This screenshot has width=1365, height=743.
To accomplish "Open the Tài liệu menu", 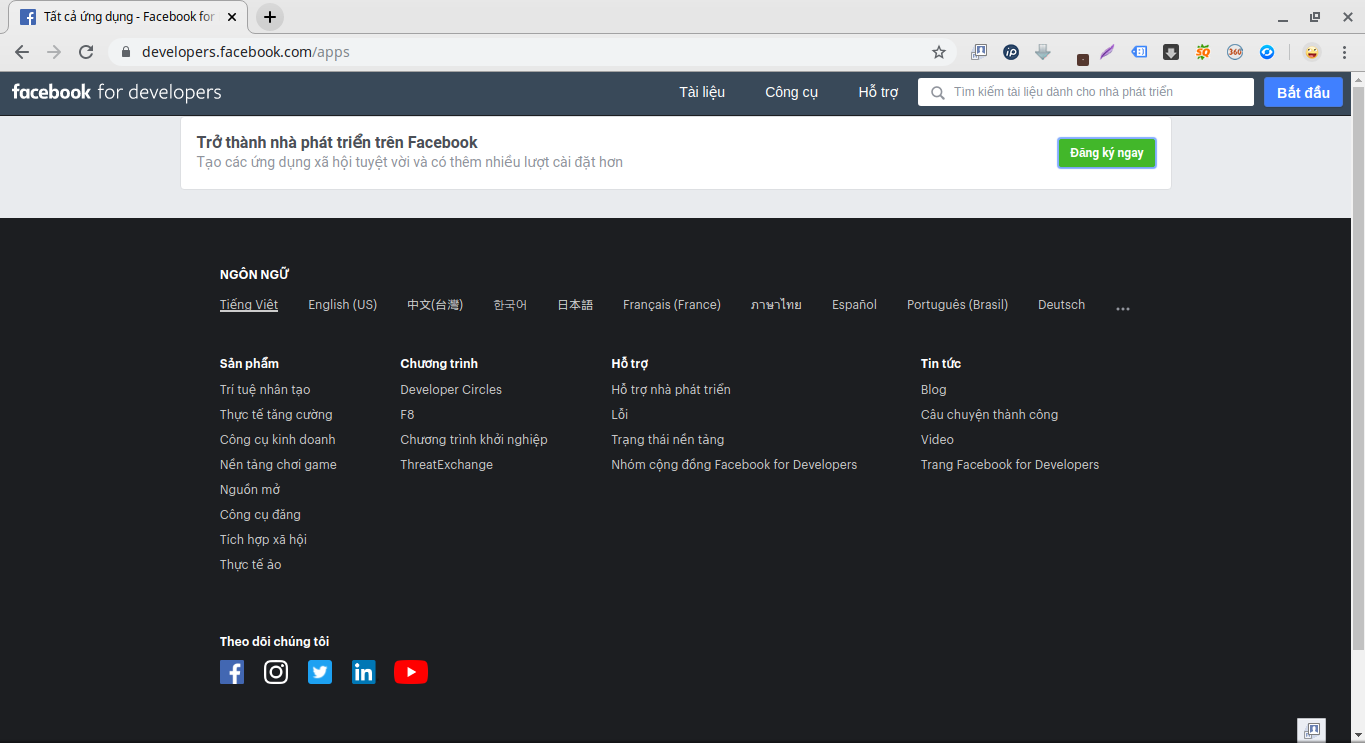I will (x=702, y=92).
